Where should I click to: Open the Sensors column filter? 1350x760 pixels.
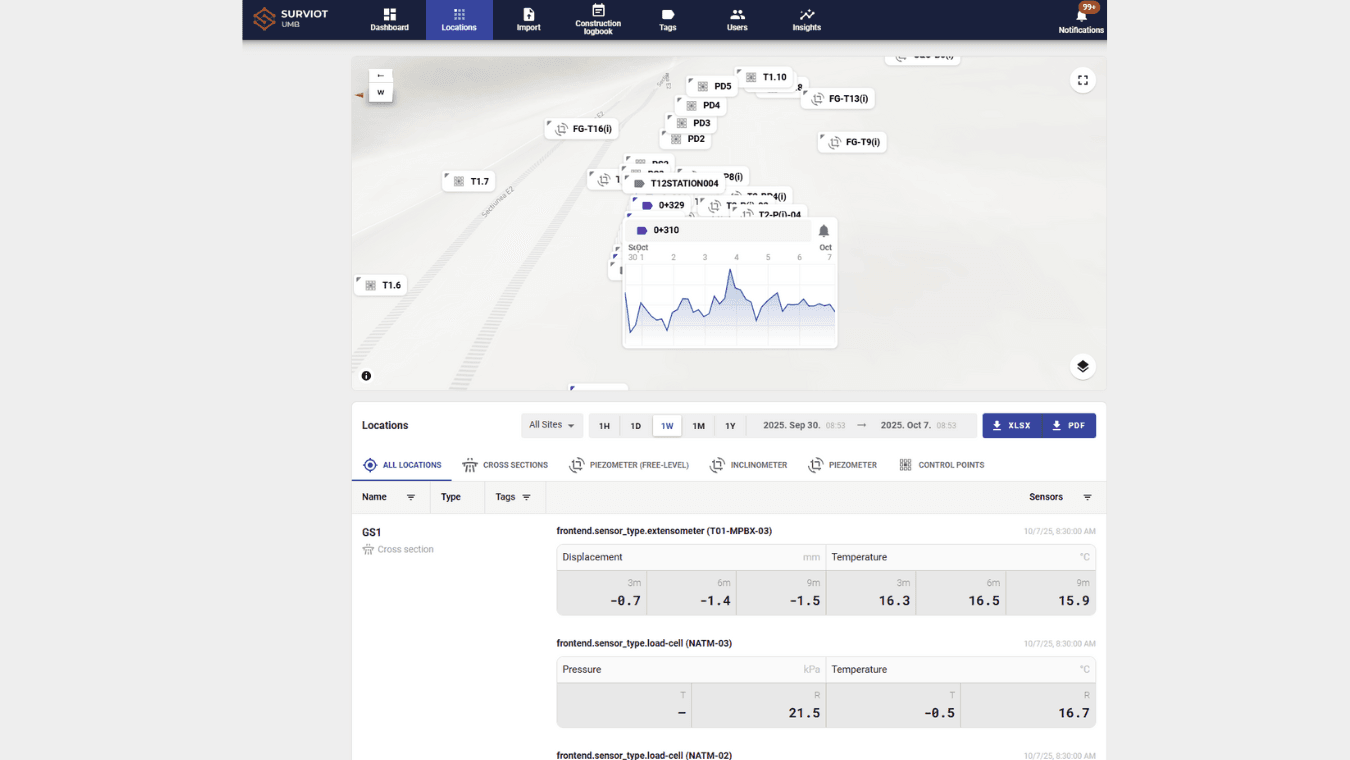click(1087, 497)
